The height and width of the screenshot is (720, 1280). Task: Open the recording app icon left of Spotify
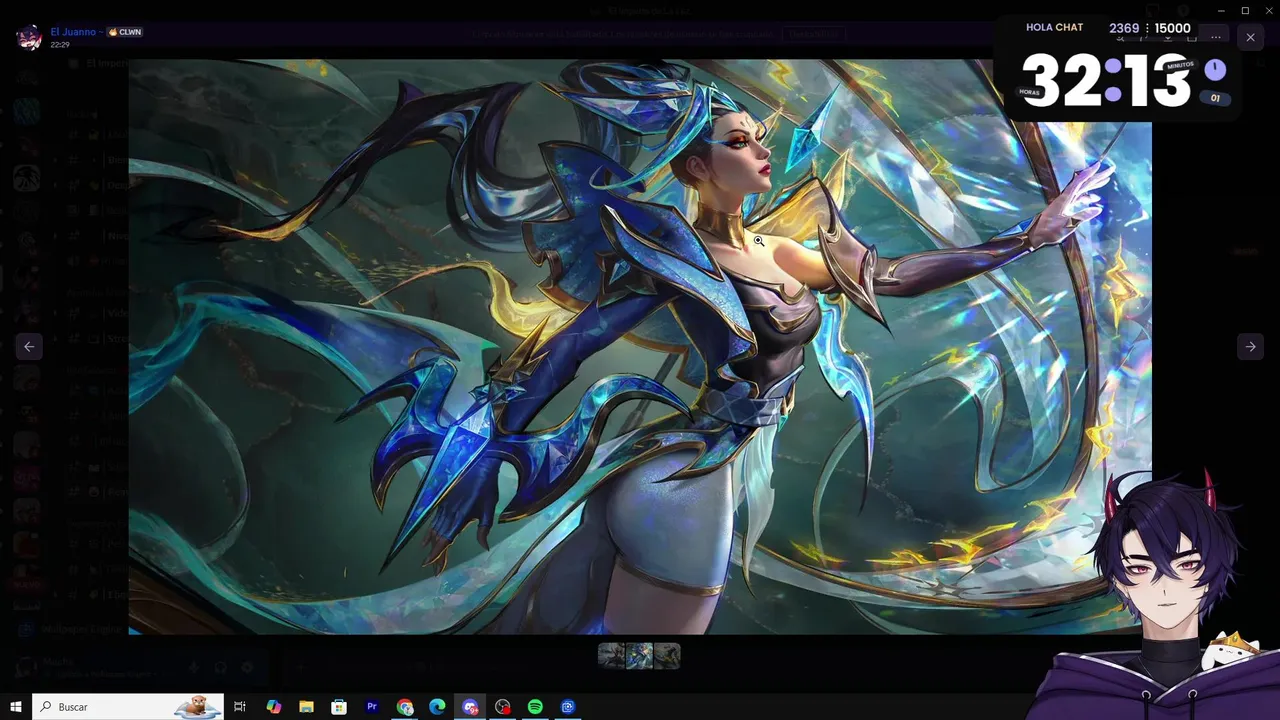[502, 707]
